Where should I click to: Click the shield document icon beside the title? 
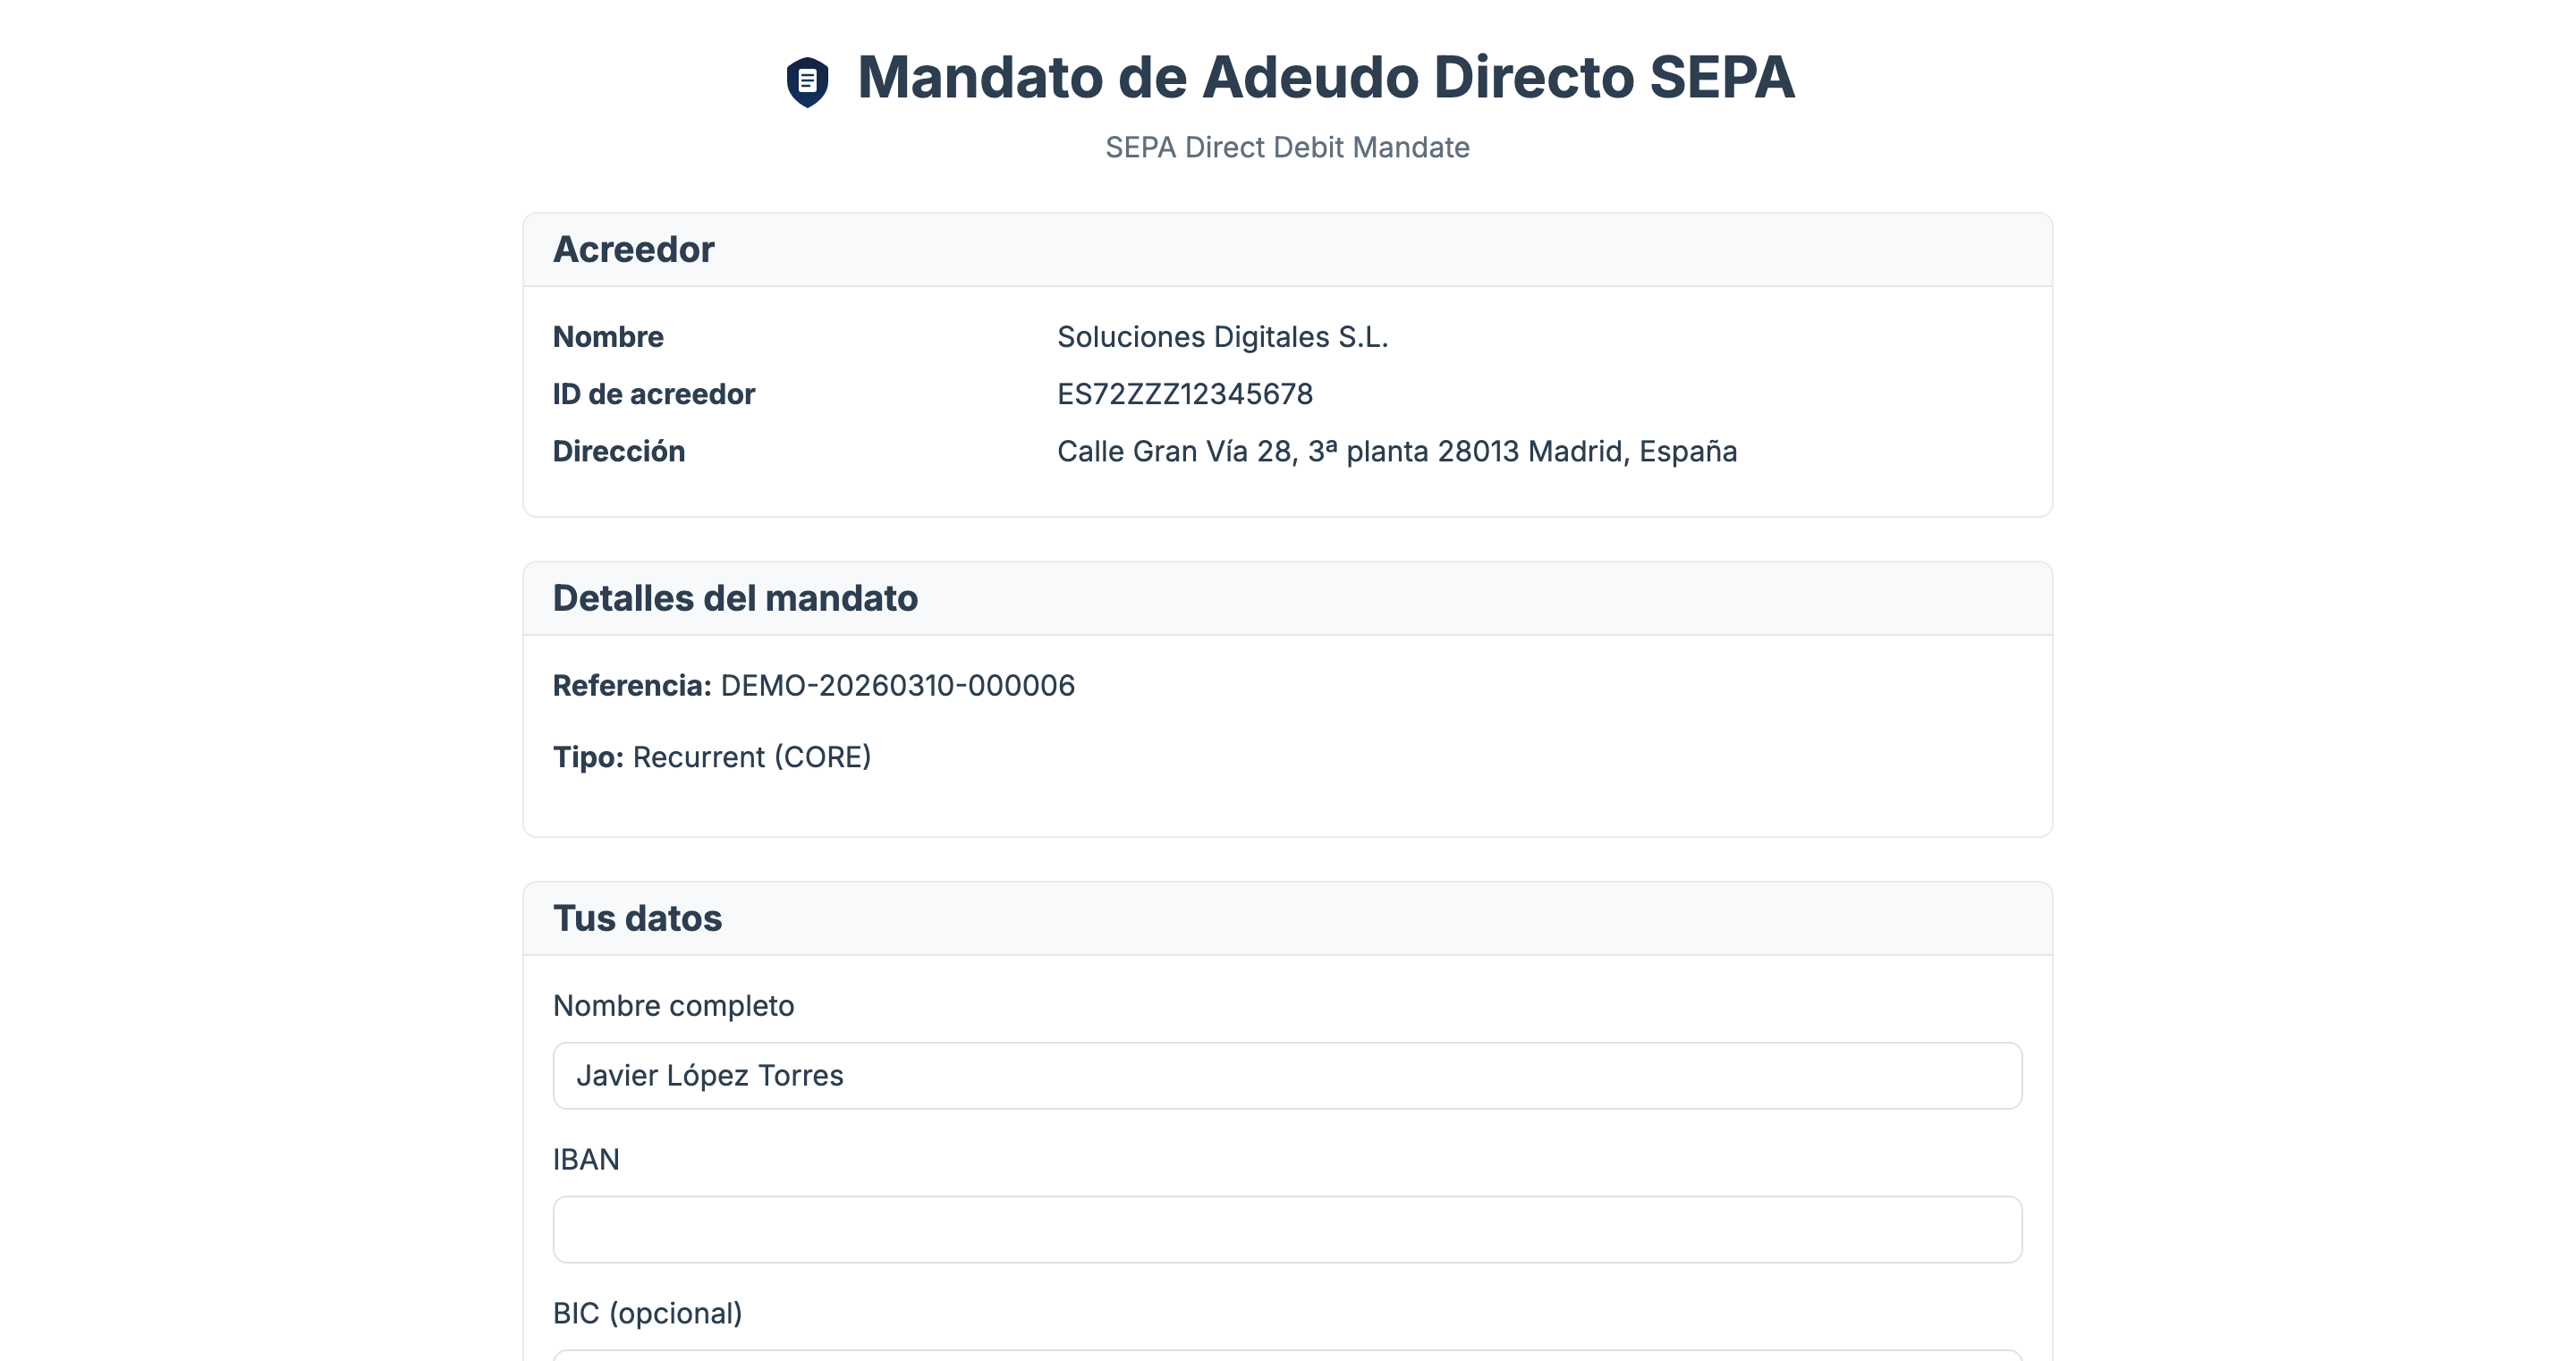pyautogui.click(x=806, y=78)
